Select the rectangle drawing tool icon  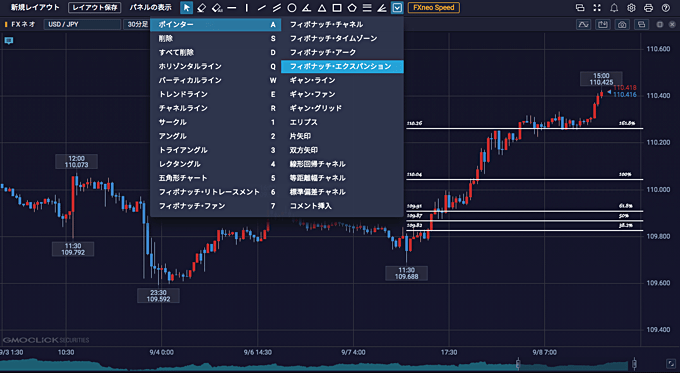[x=337, y=8]
